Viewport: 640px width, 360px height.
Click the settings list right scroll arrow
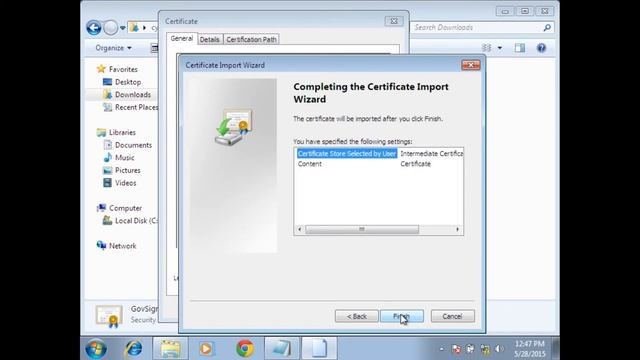(x=458, y=229)
